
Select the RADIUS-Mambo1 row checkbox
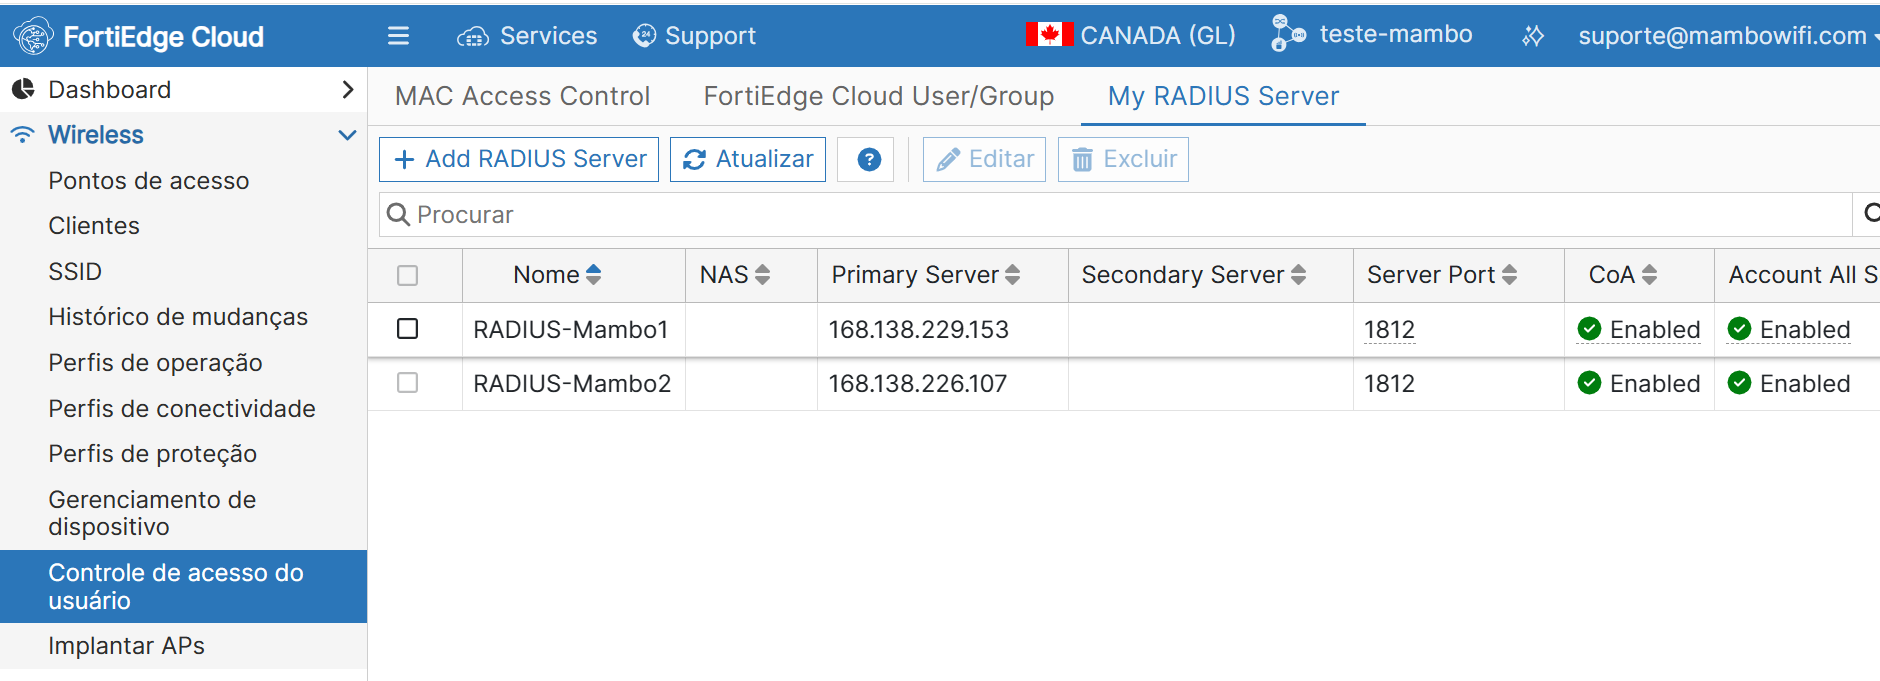(407, 329)
